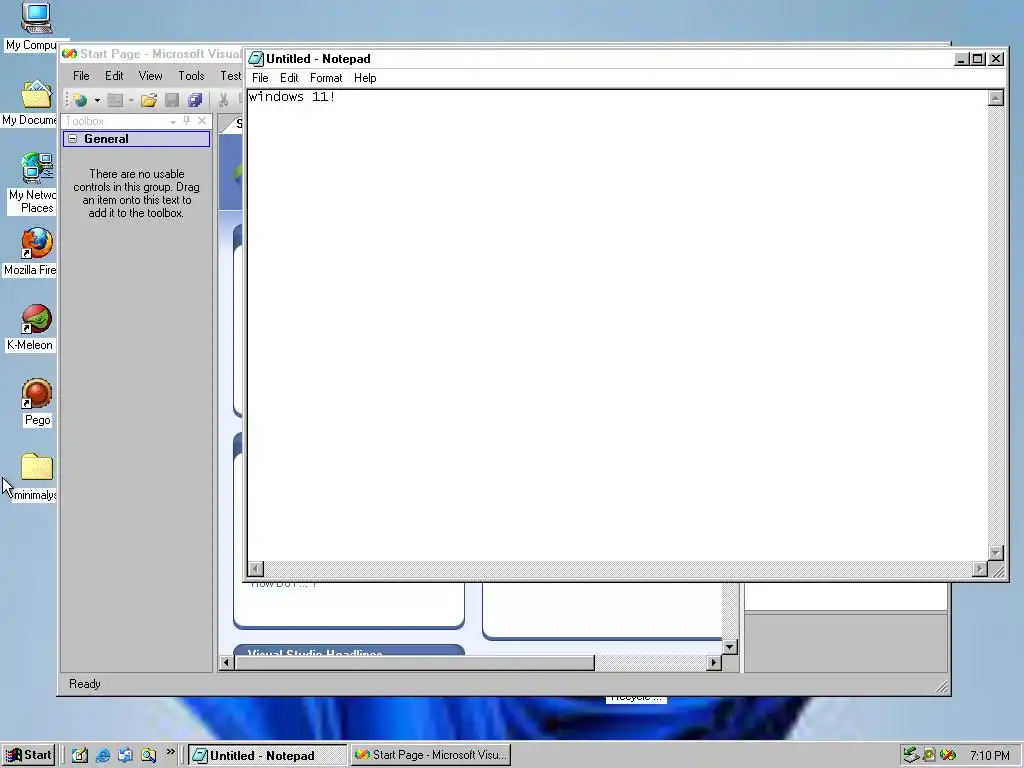The image size is (1024, 768).
Task: Collapse the General group in Toolbox
Action: click(72, 138)
